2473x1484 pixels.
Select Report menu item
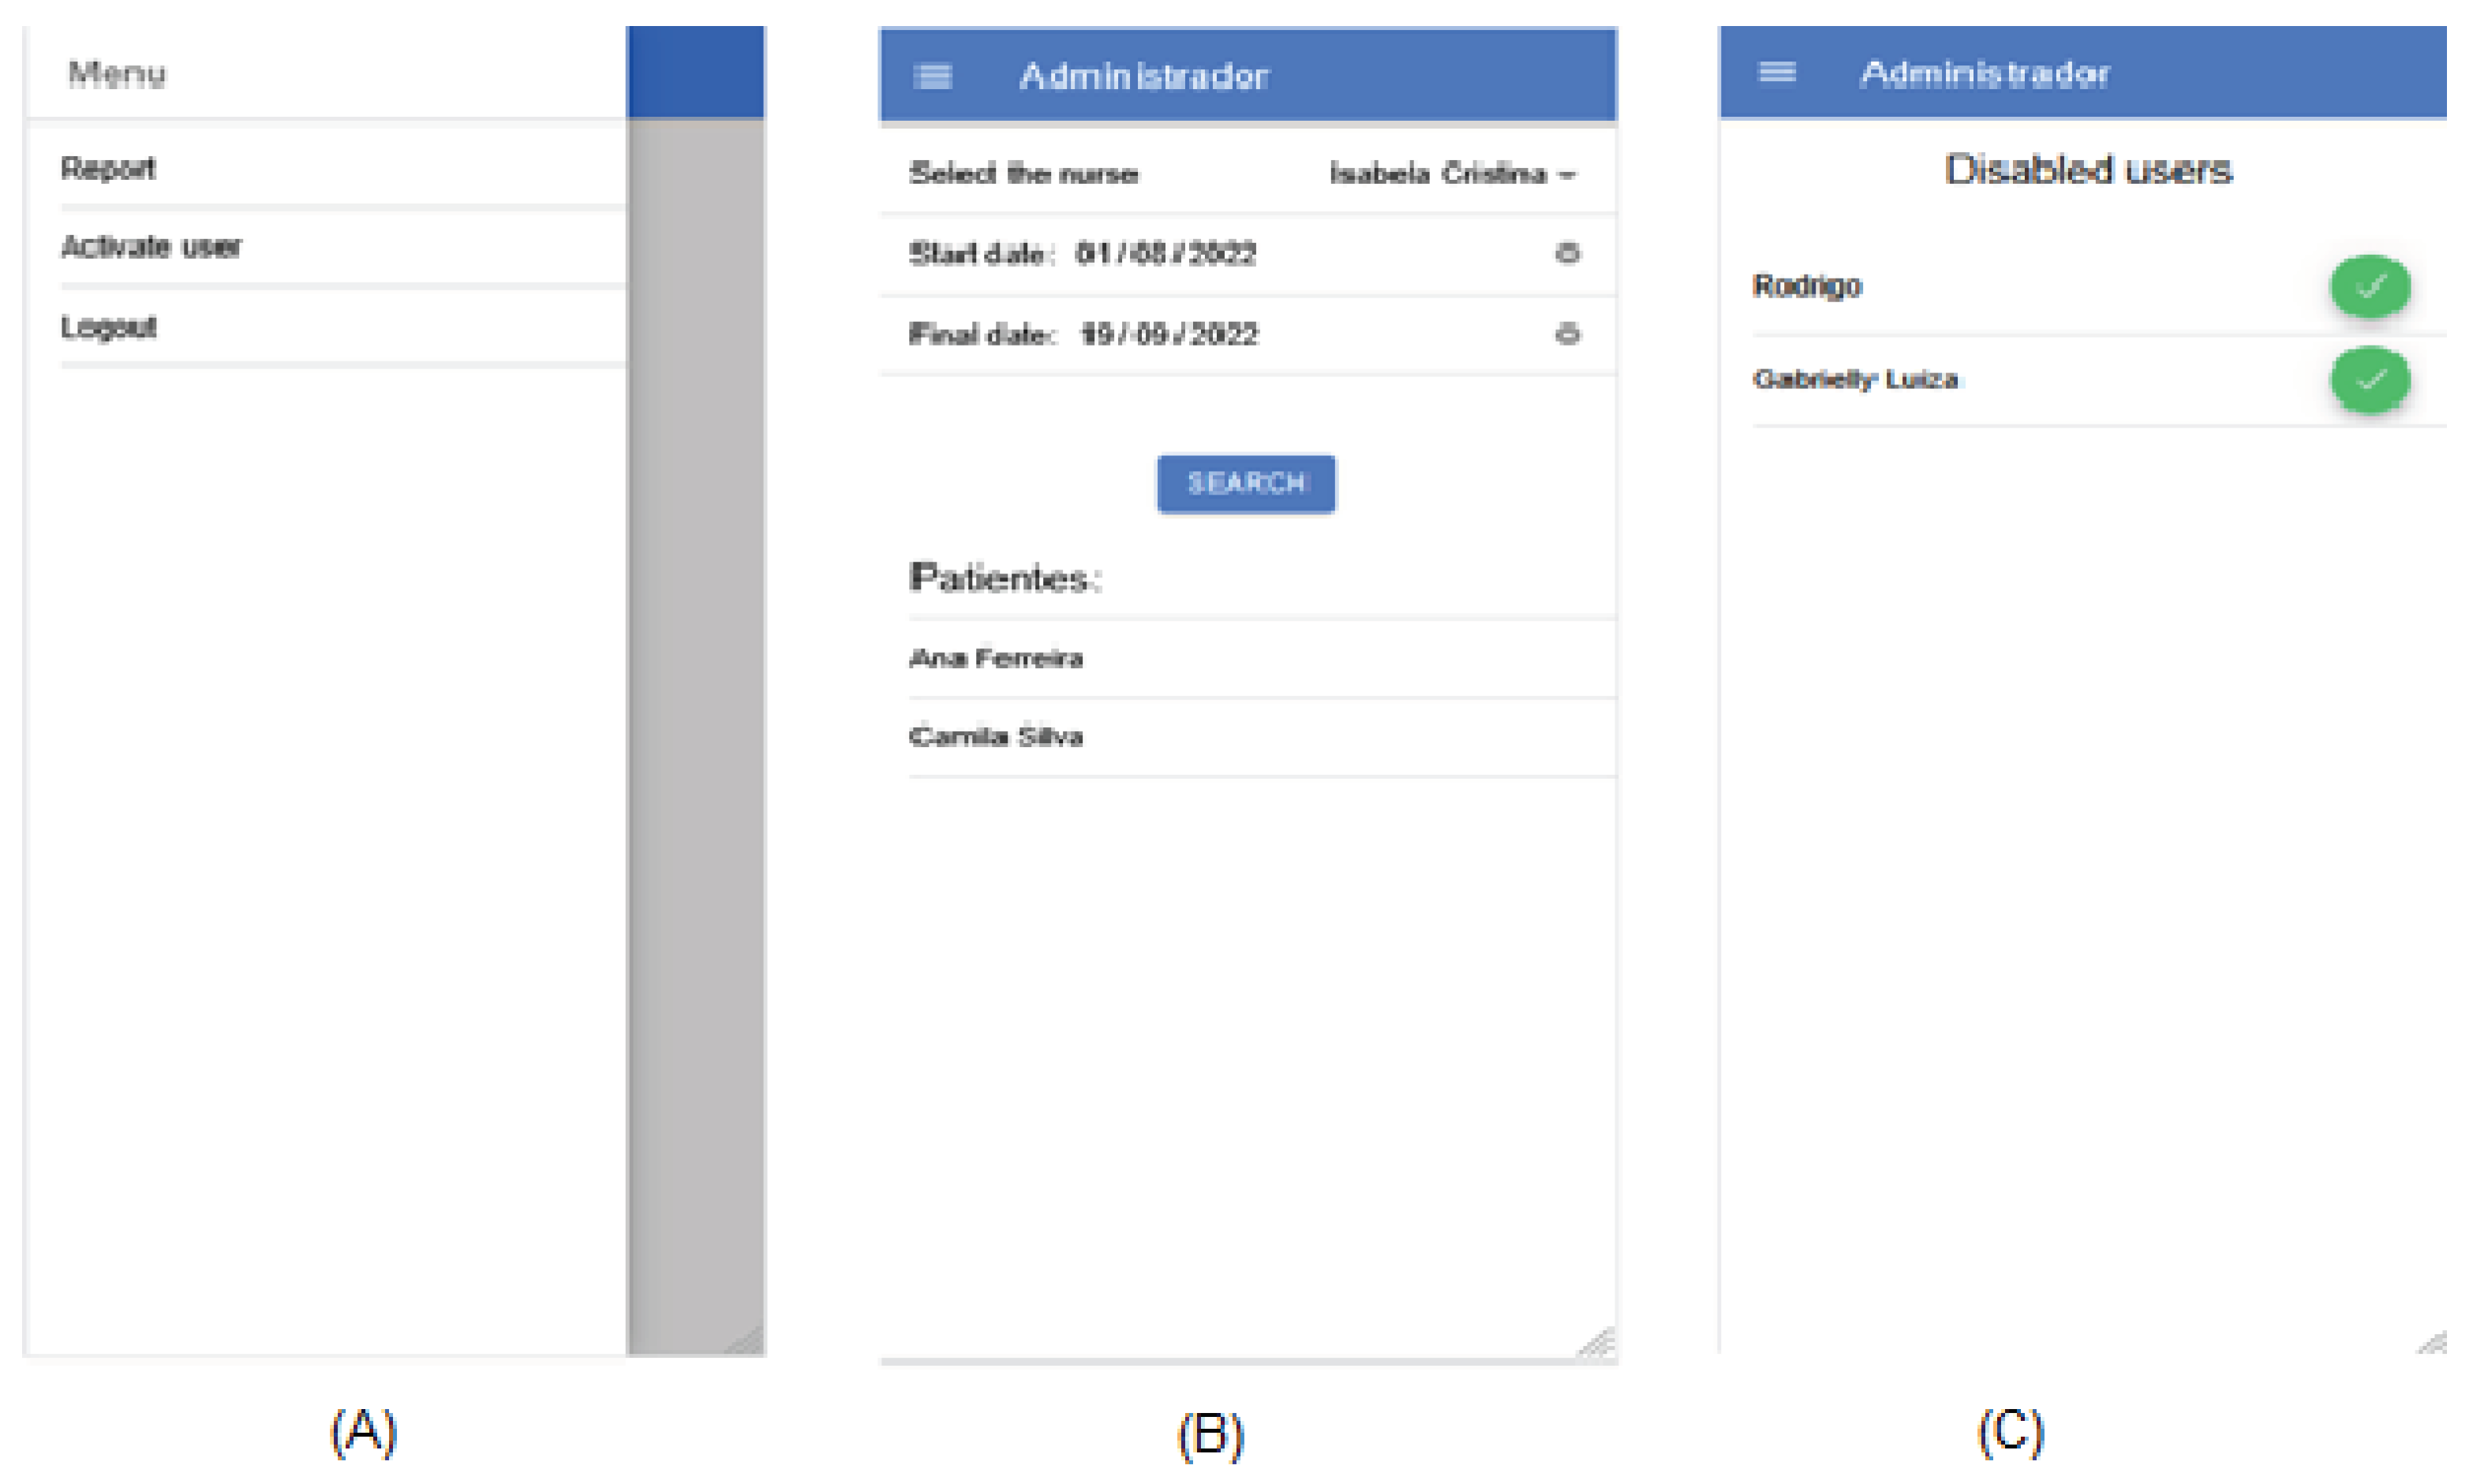click(x=108, y=168)
